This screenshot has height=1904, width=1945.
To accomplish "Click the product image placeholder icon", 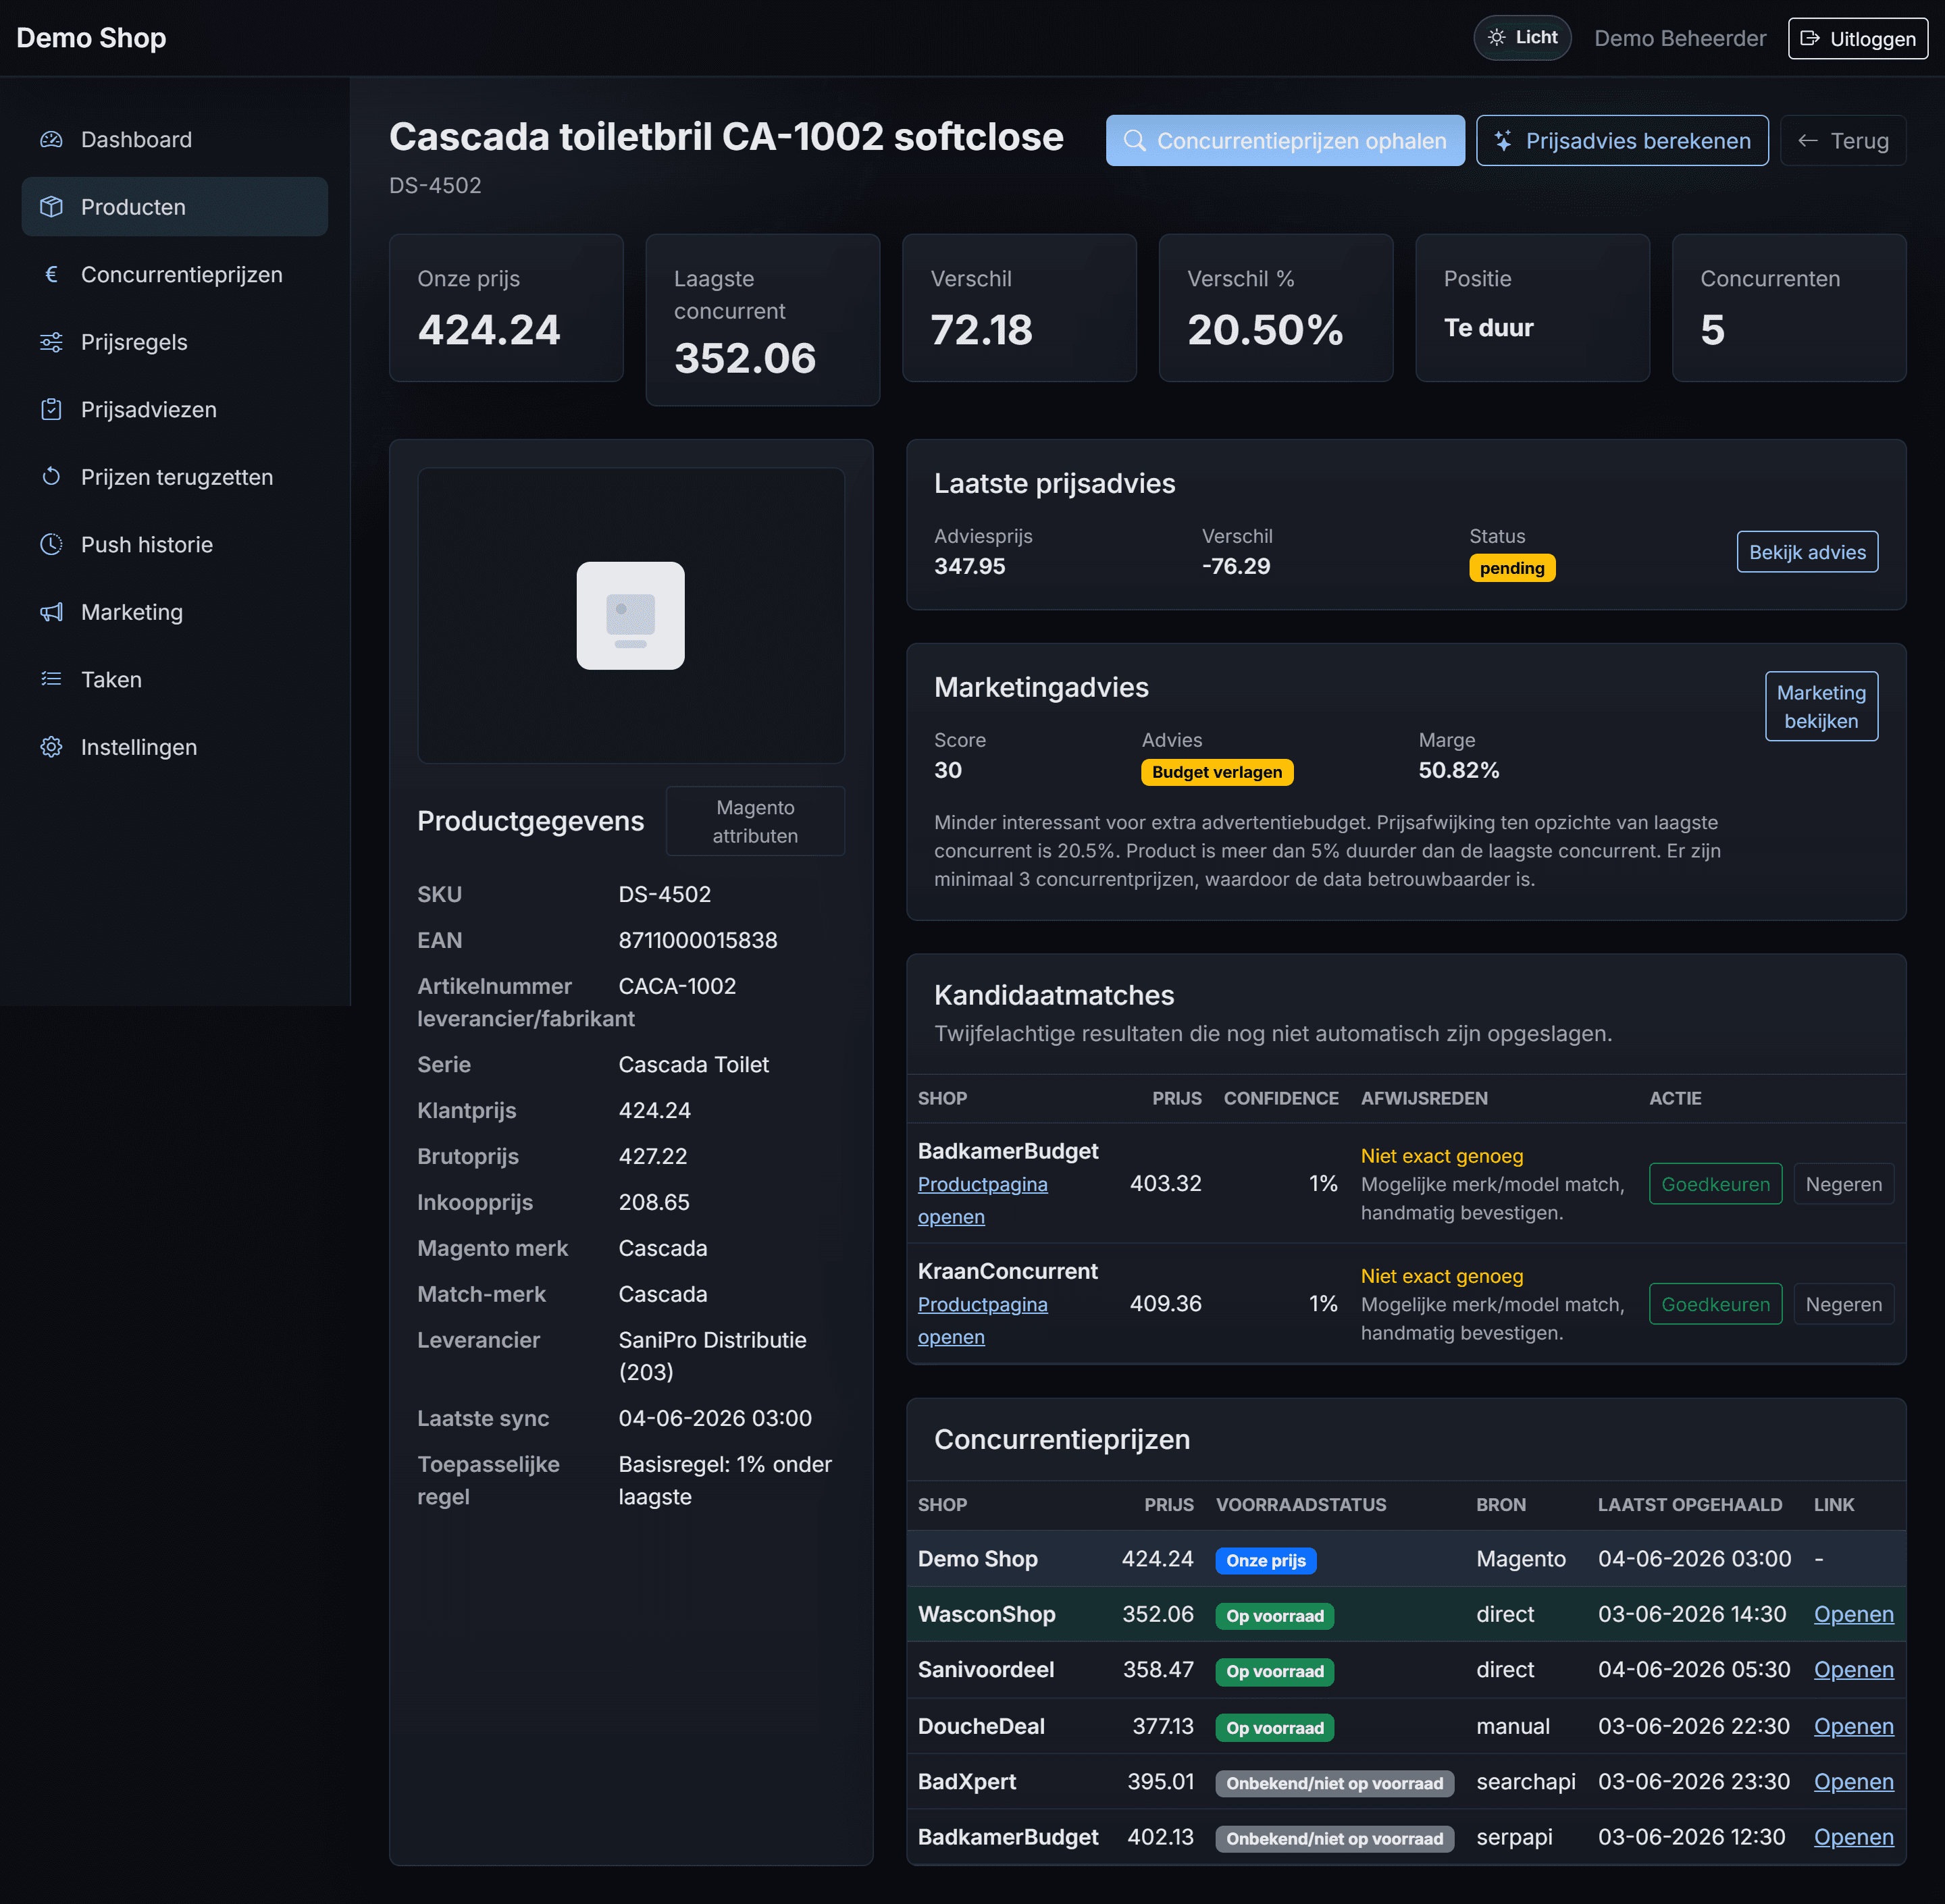I will pyautogui.click(x=630, y=615).
